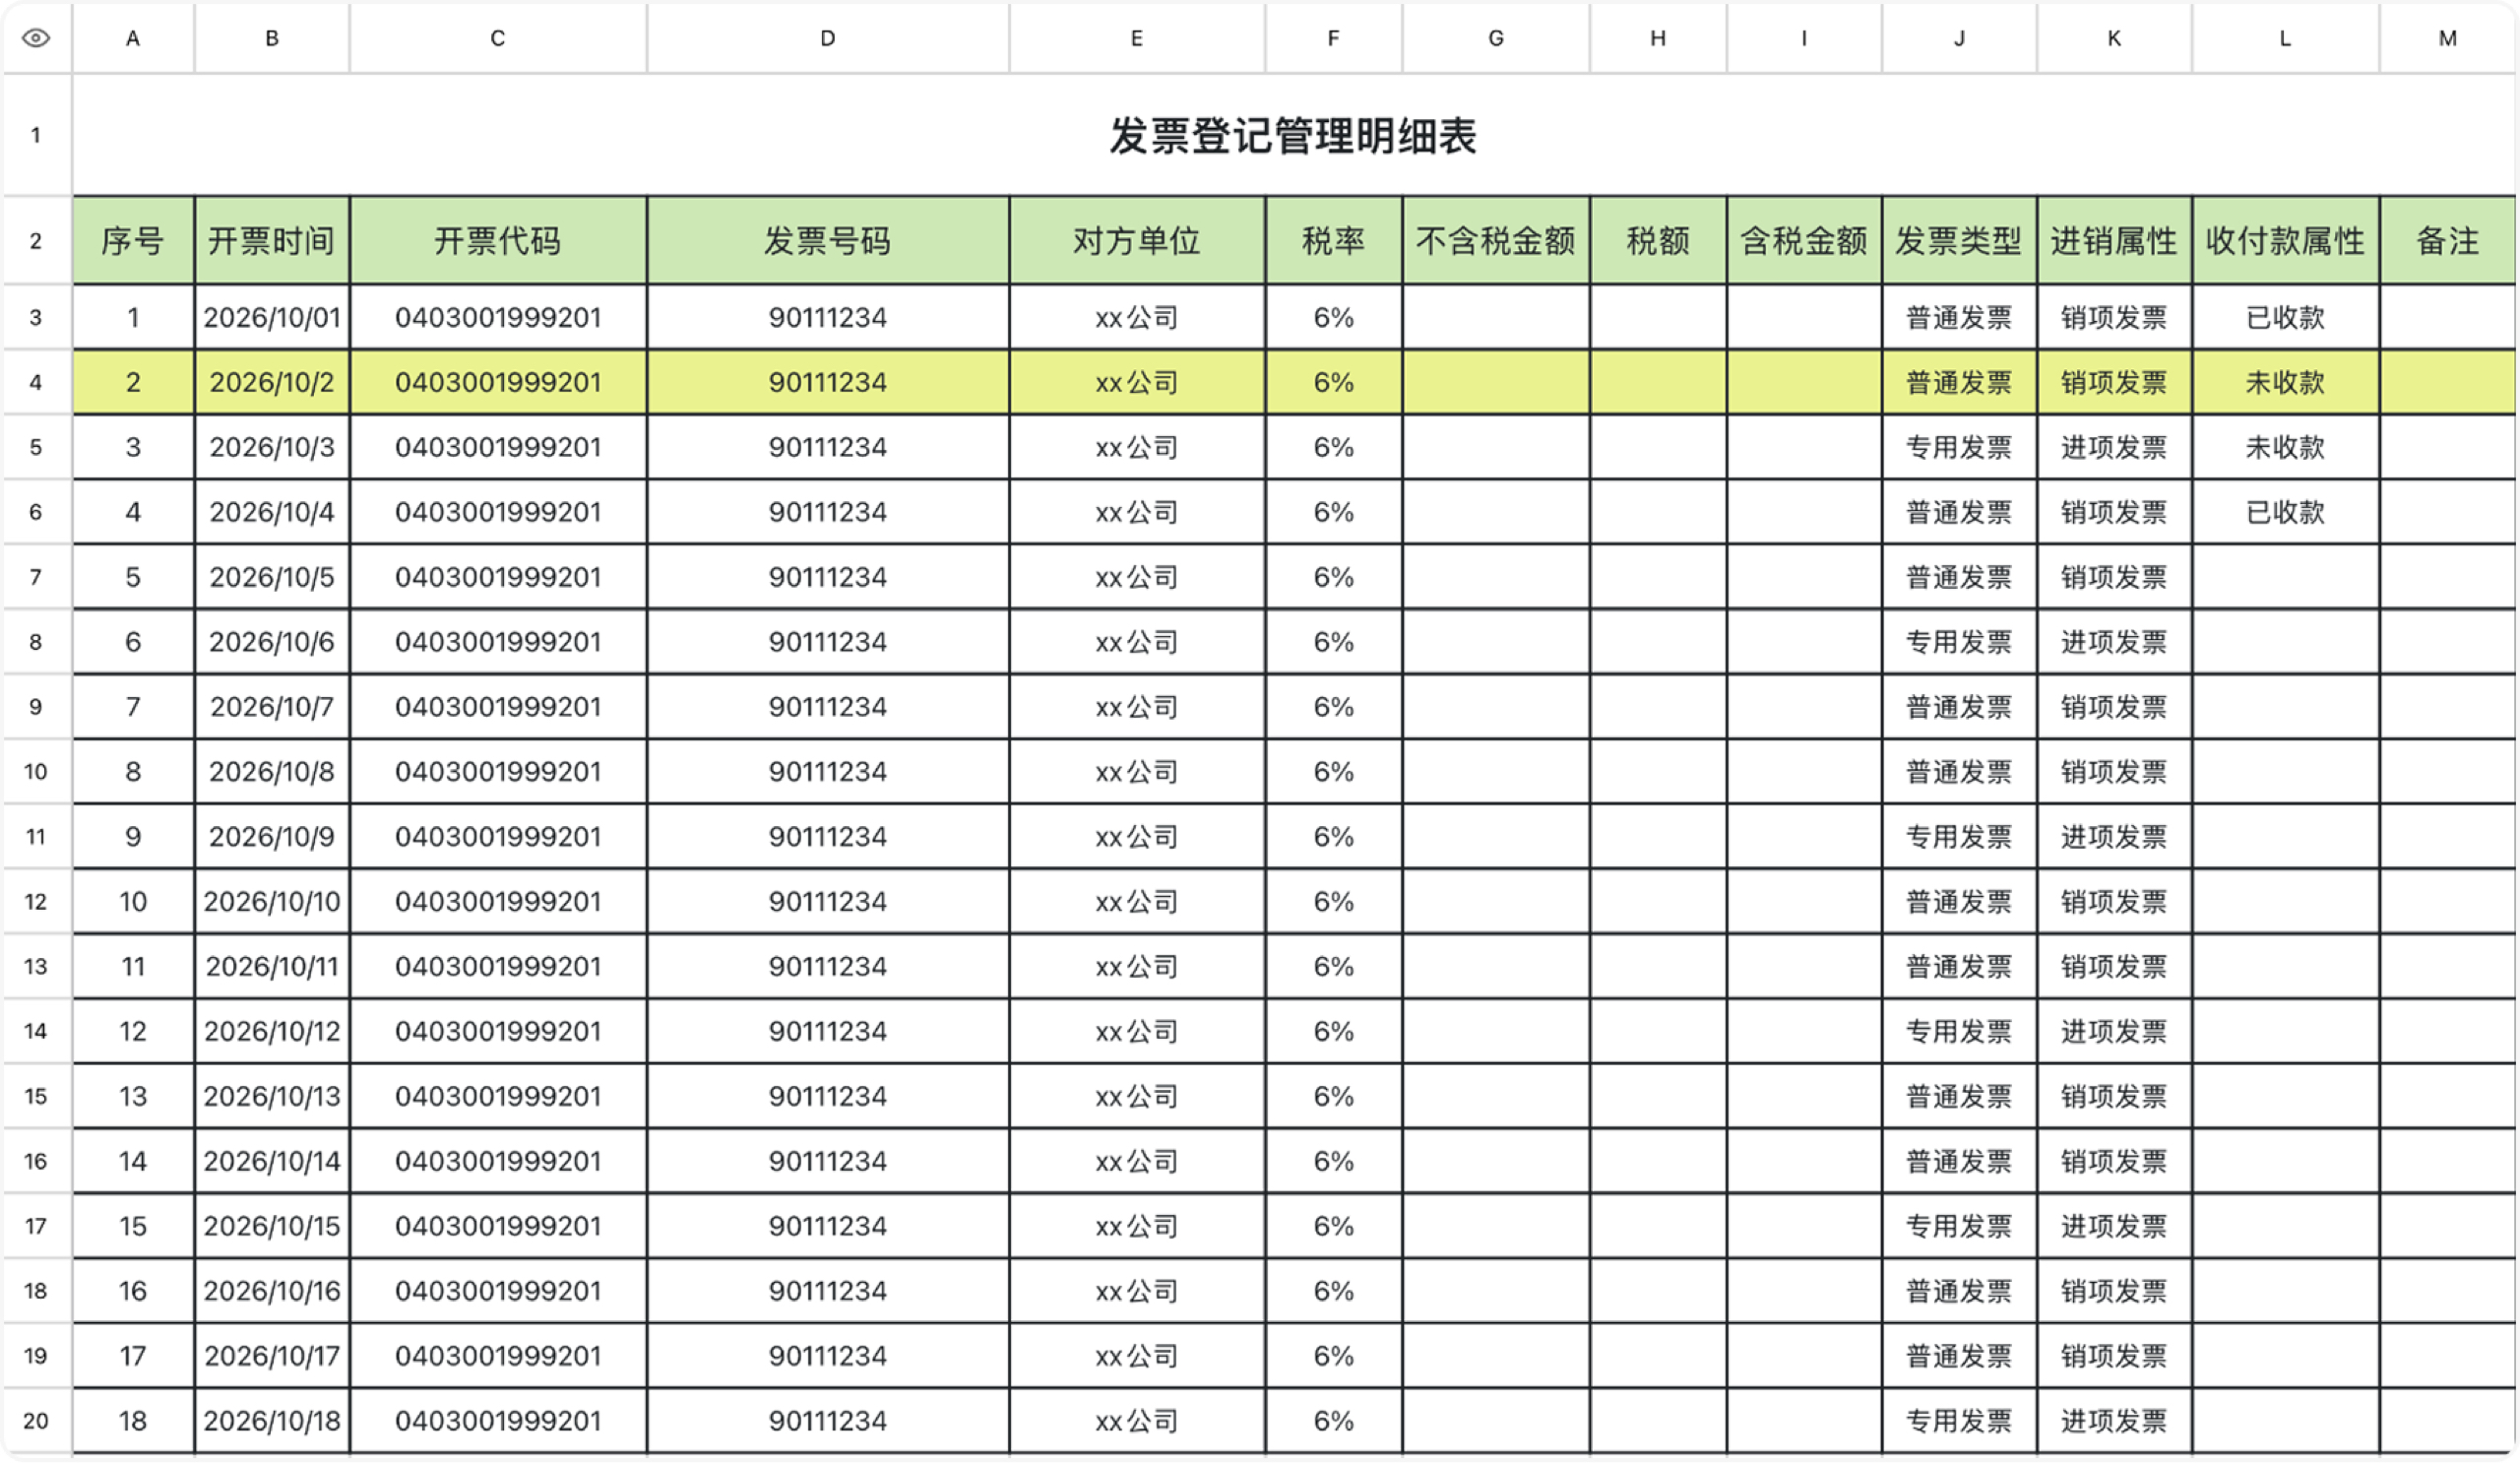2520x1463 pixels.
Task: Click 已收款 in row 3
Action: 2285,317
